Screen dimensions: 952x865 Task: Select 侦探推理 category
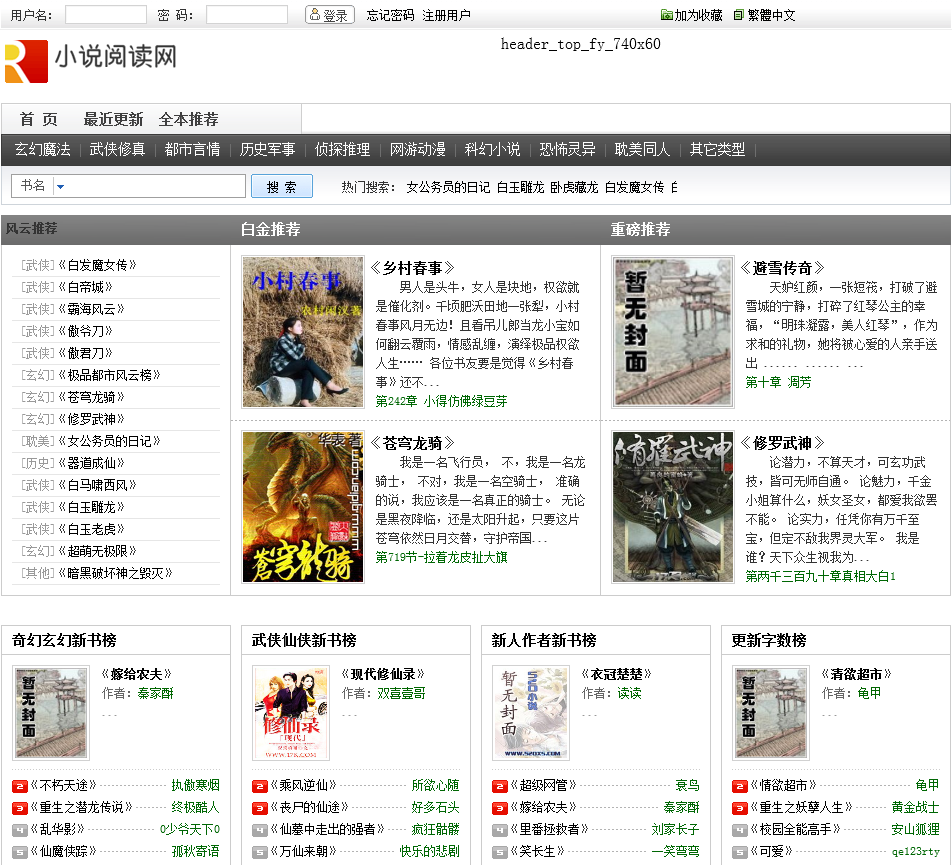(342, 149)
